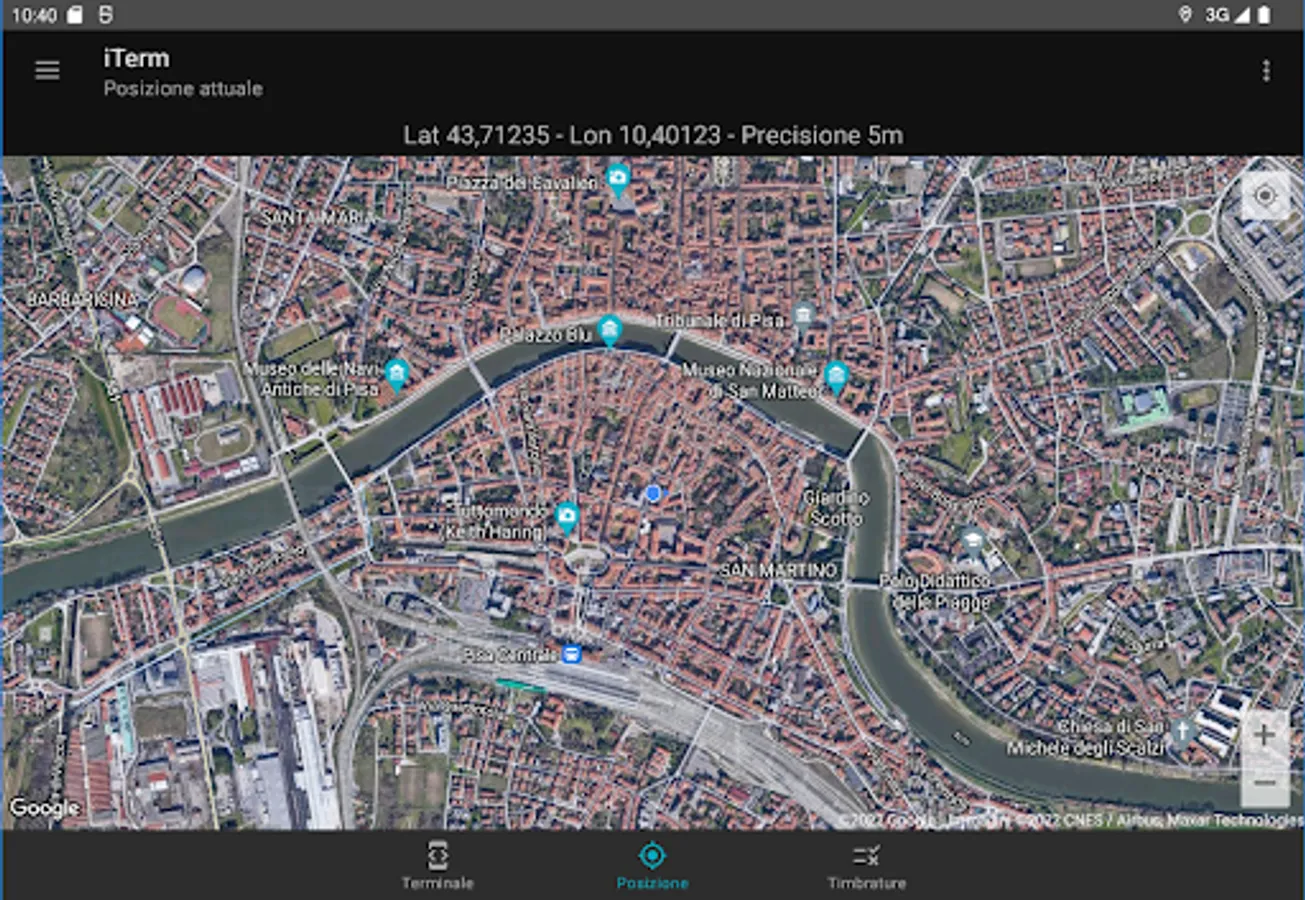The height and width of the screenshot is (900, 1305).
Task: Tap the location indicator in status bar
Action: click(x=1185, y=14)
